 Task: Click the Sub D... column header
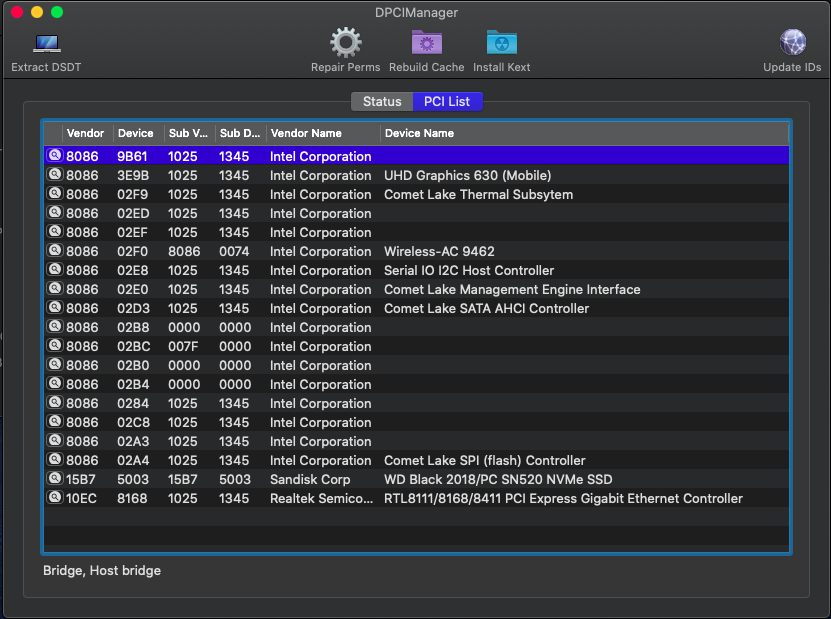click(240, 134)
